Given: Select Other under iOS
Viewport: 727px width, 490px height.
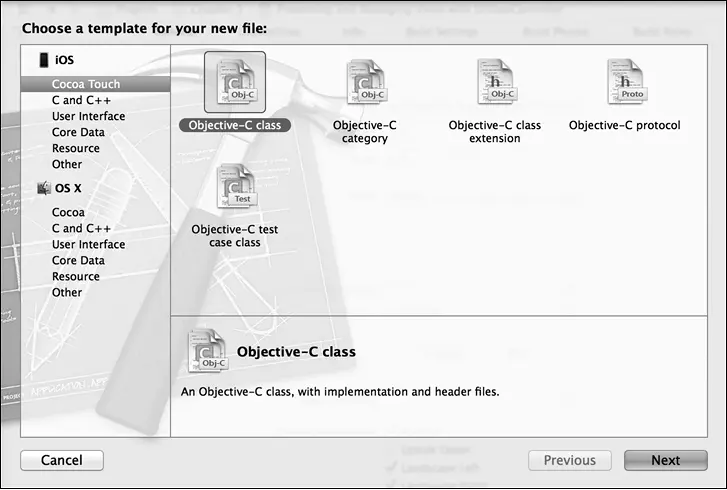Looking at the screenshot, I should [x=67, y=164].
